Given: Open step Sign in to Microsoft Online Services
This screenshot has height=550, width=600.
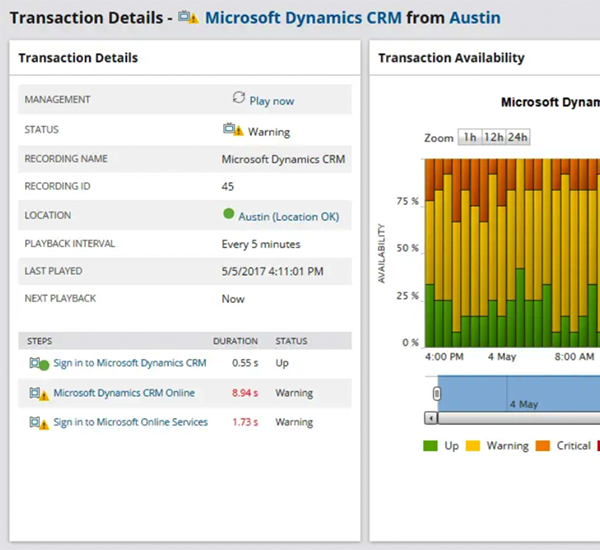Looking at the screenshot, I should (130, 422).
